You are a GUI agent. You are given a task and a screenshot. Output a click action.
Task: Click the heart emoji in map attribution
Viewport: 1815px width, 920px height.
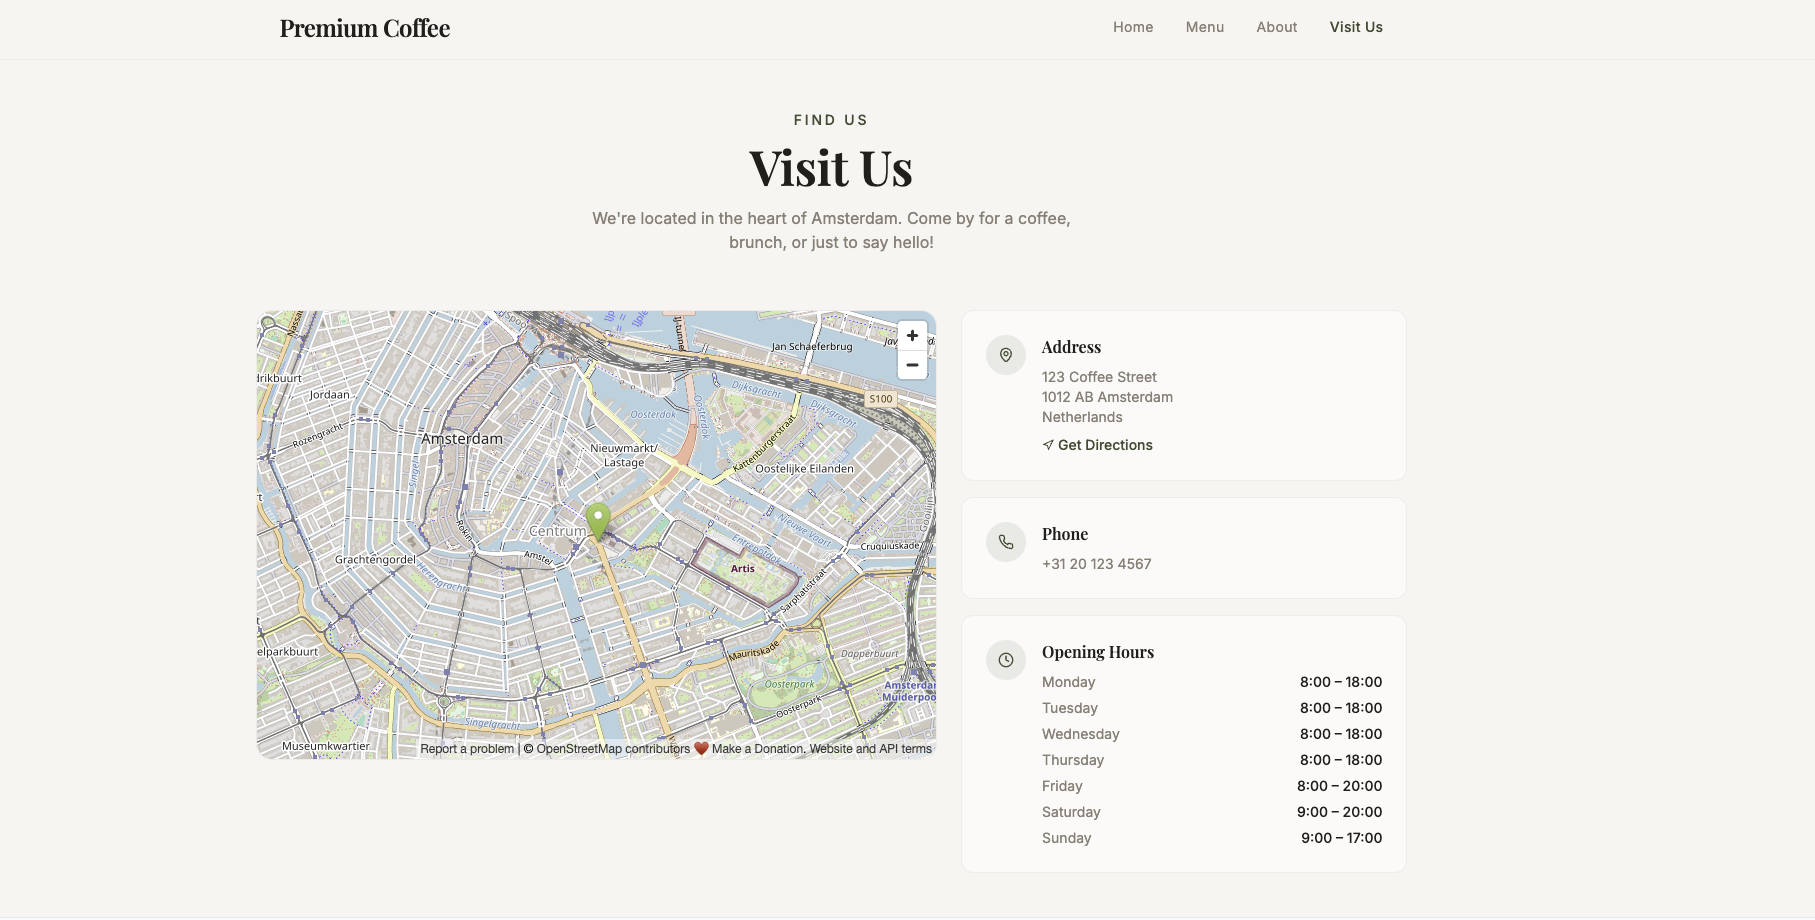701,747
